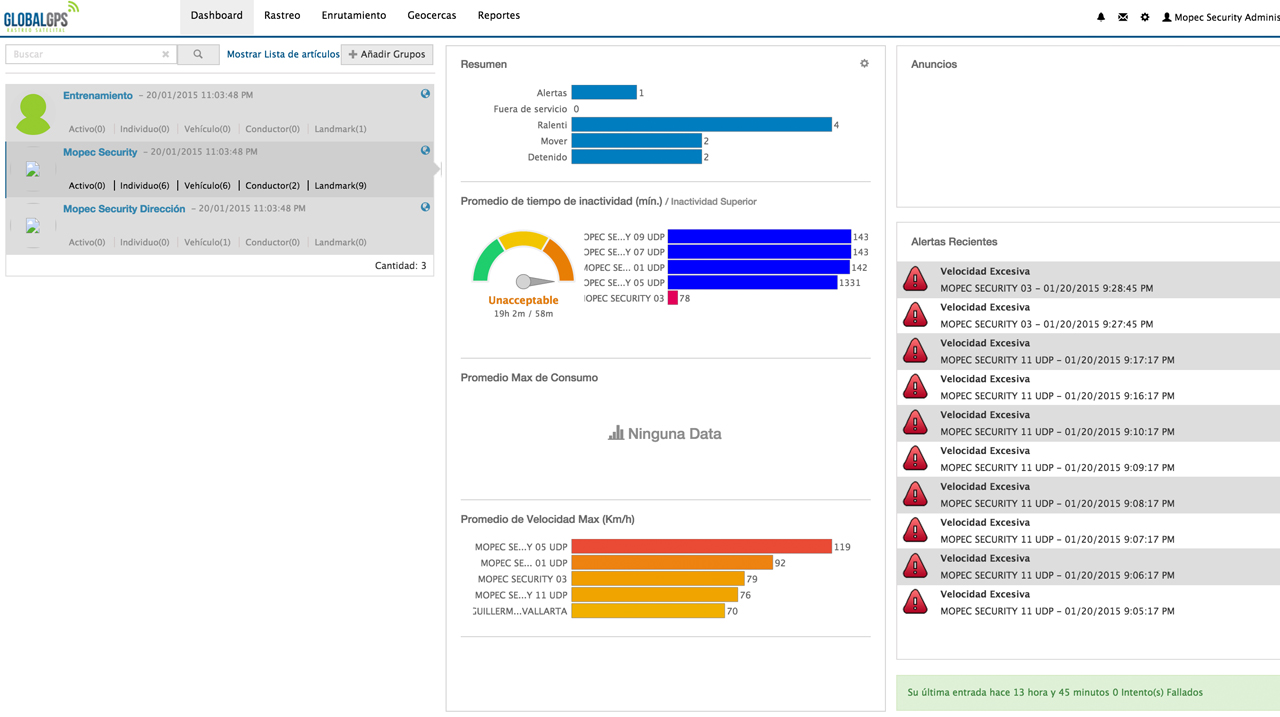Open the notifications bell icon
Viewport: 1280px width, 717px height.
[1101, 17]
